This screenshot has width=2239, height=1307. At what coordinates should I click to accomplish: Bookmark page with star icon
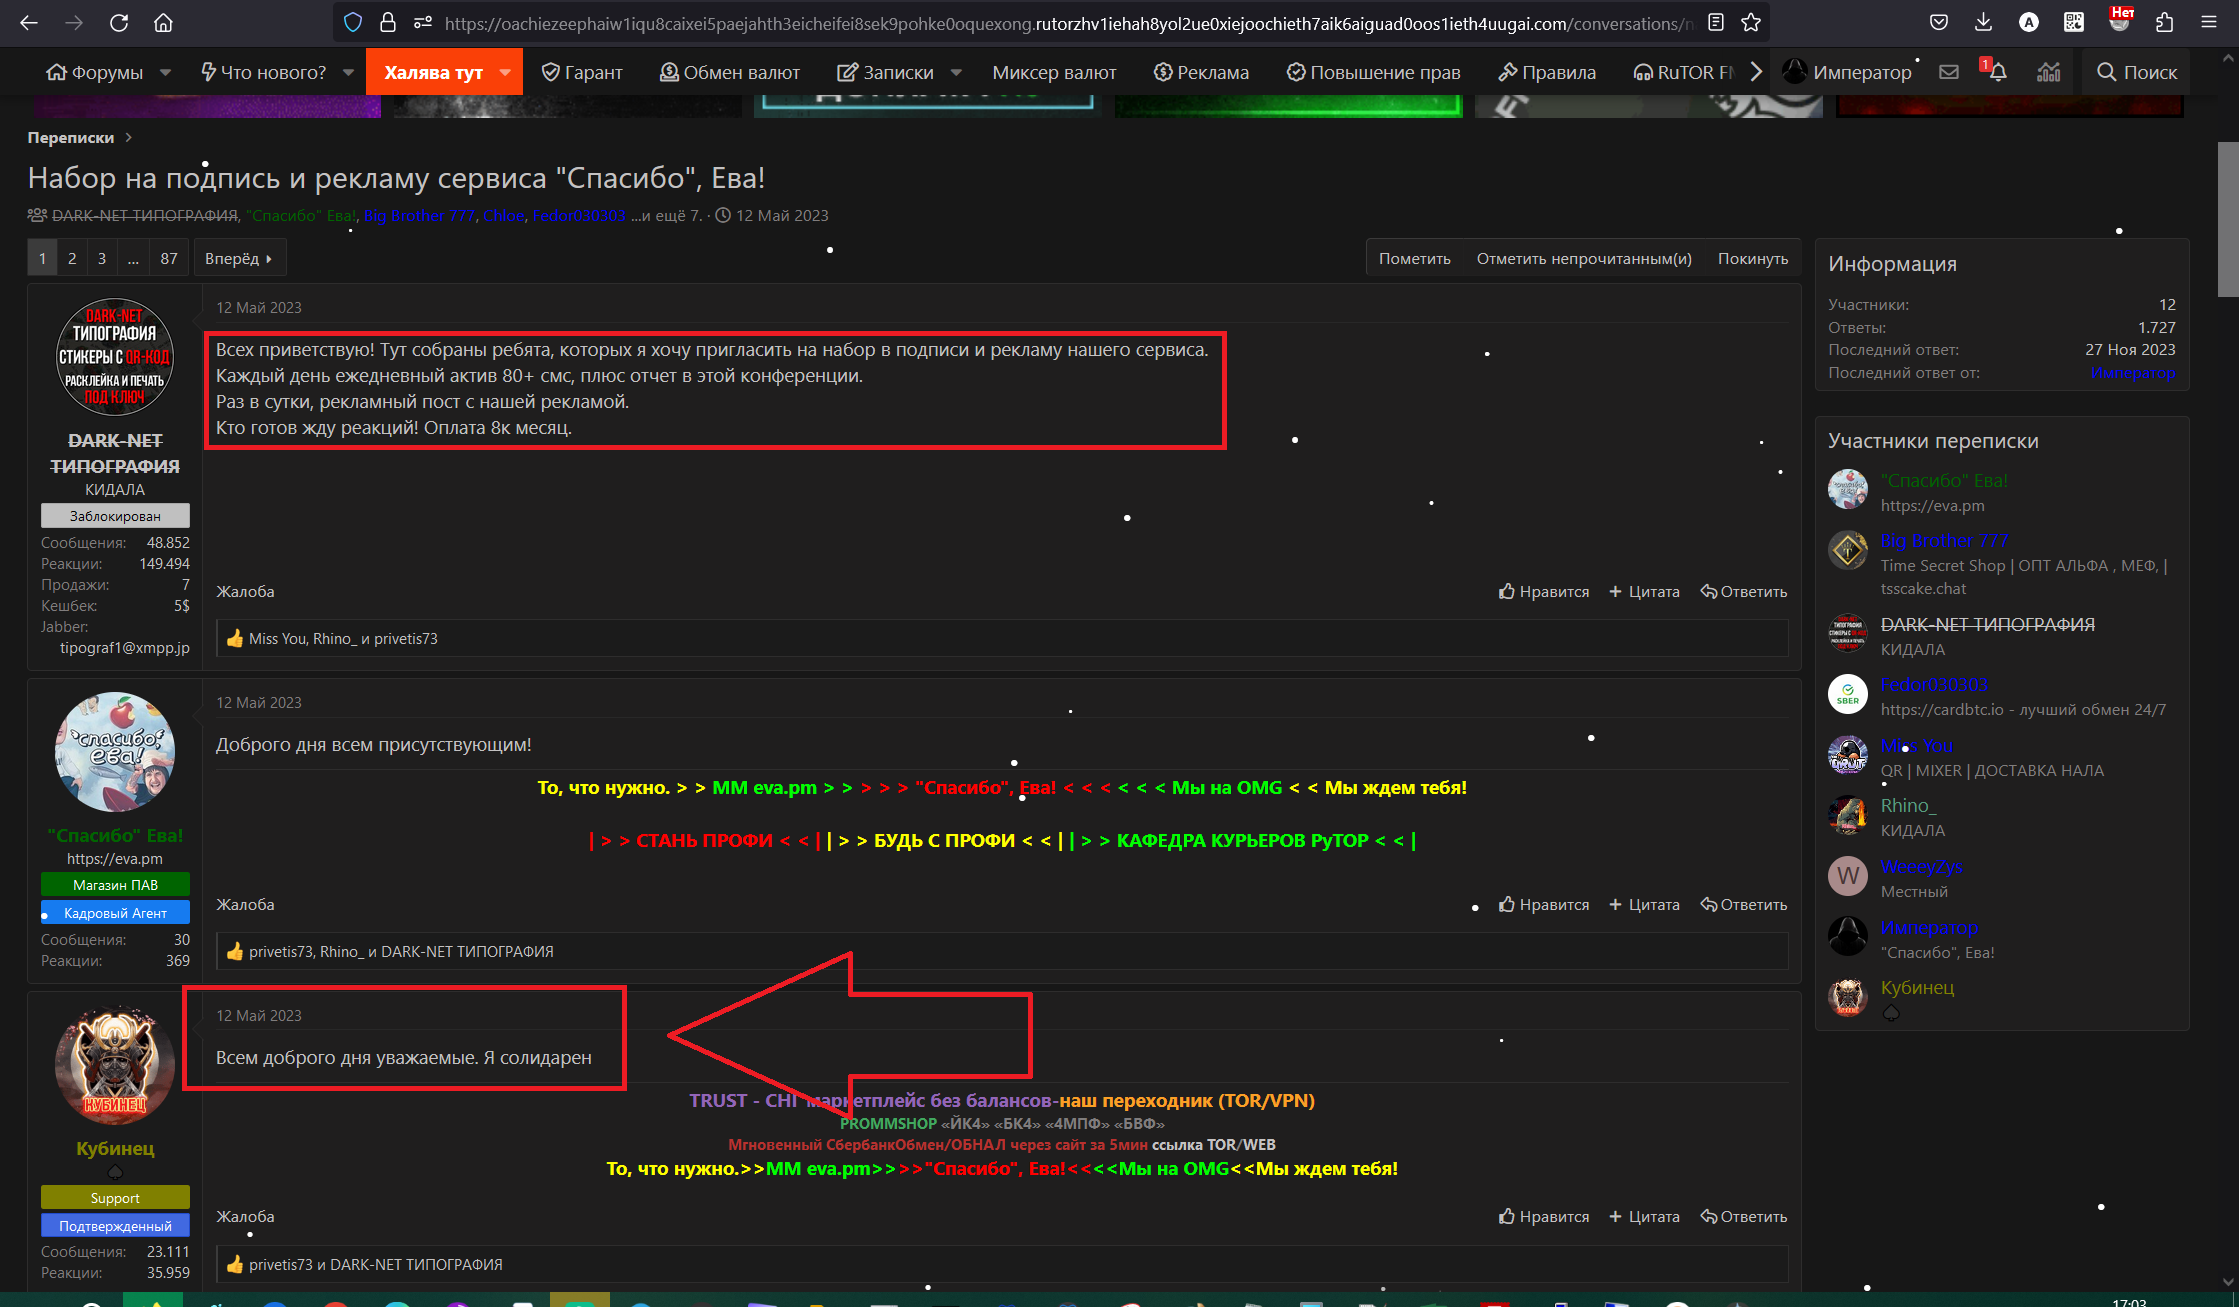(x=1750, y=22)
